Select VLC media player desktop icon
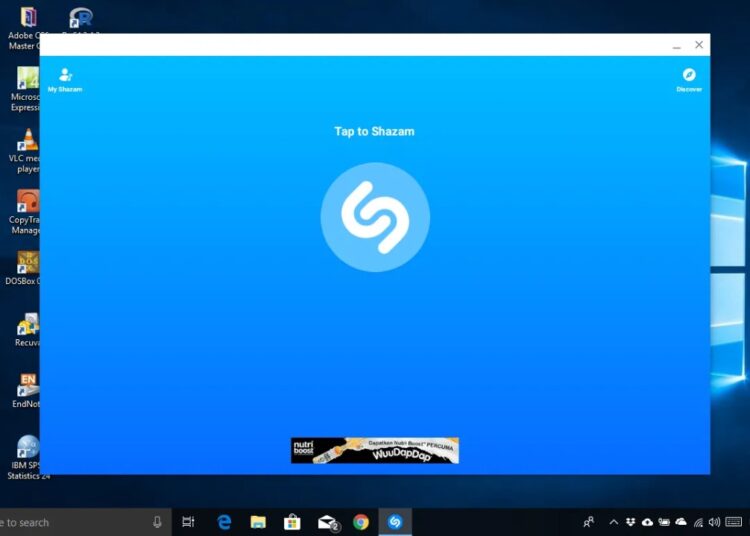750x536 pixels. (26, 151)
